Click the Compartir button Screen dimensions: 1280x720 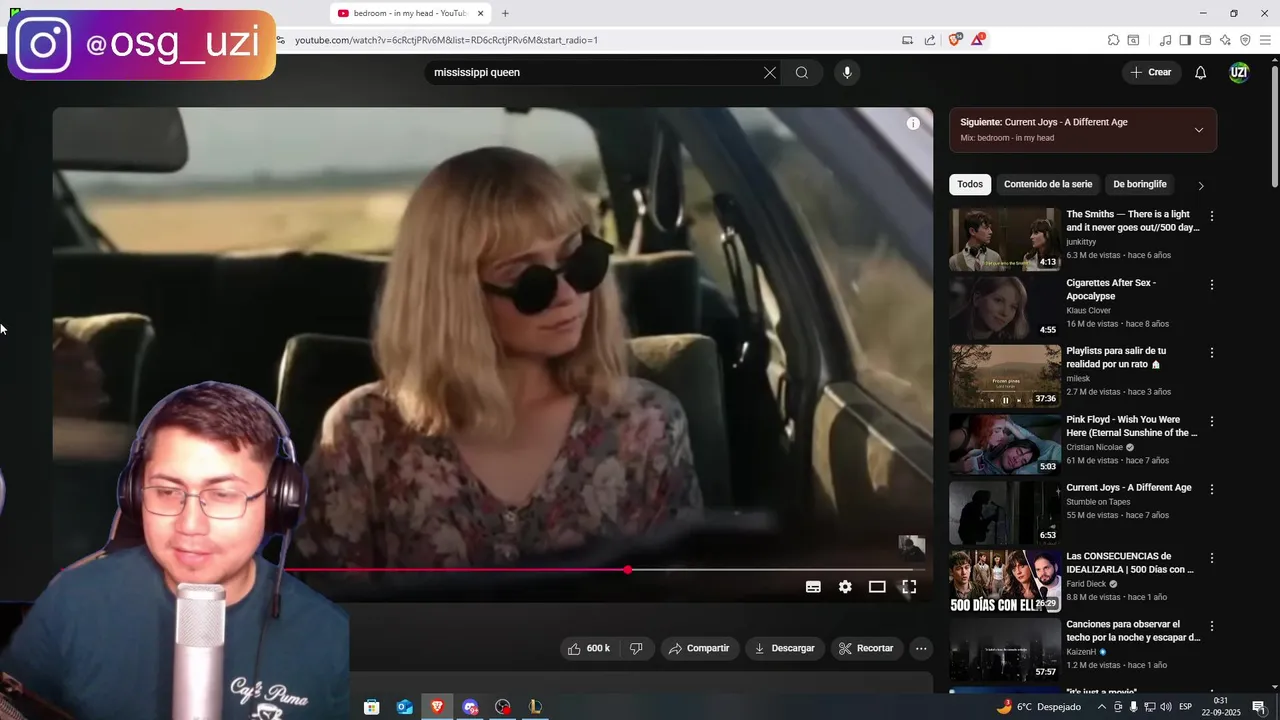point(700,648)
